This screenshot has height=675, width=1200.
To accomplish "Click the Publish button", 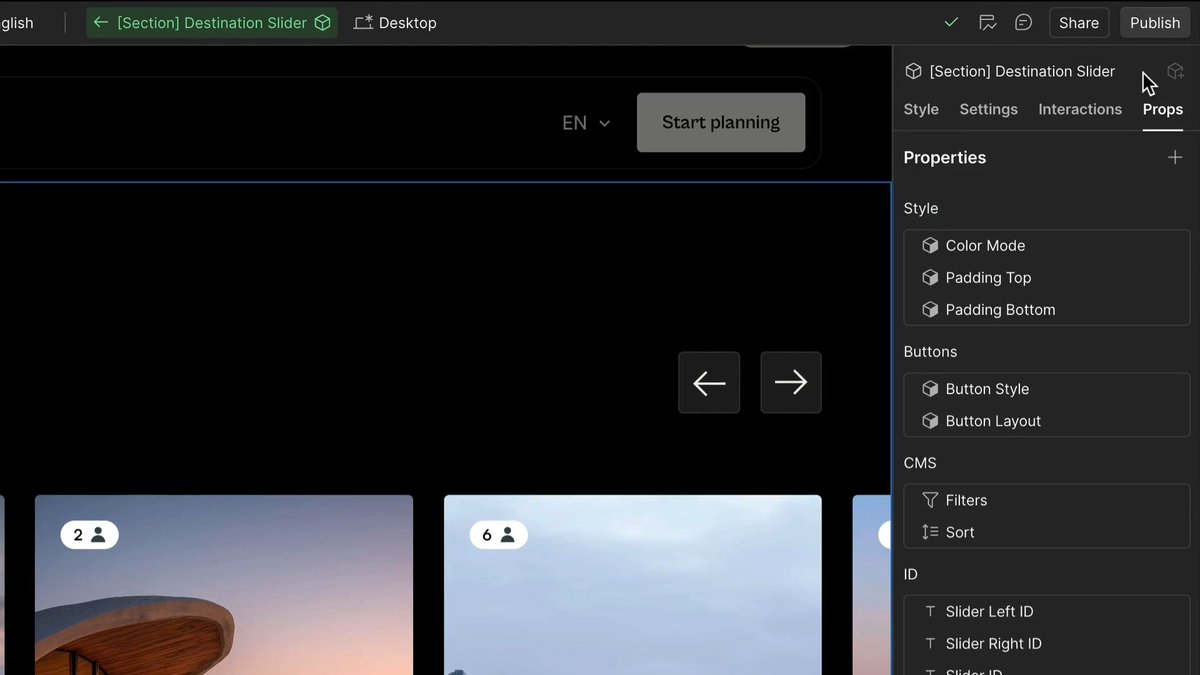I will (1155, 22).
